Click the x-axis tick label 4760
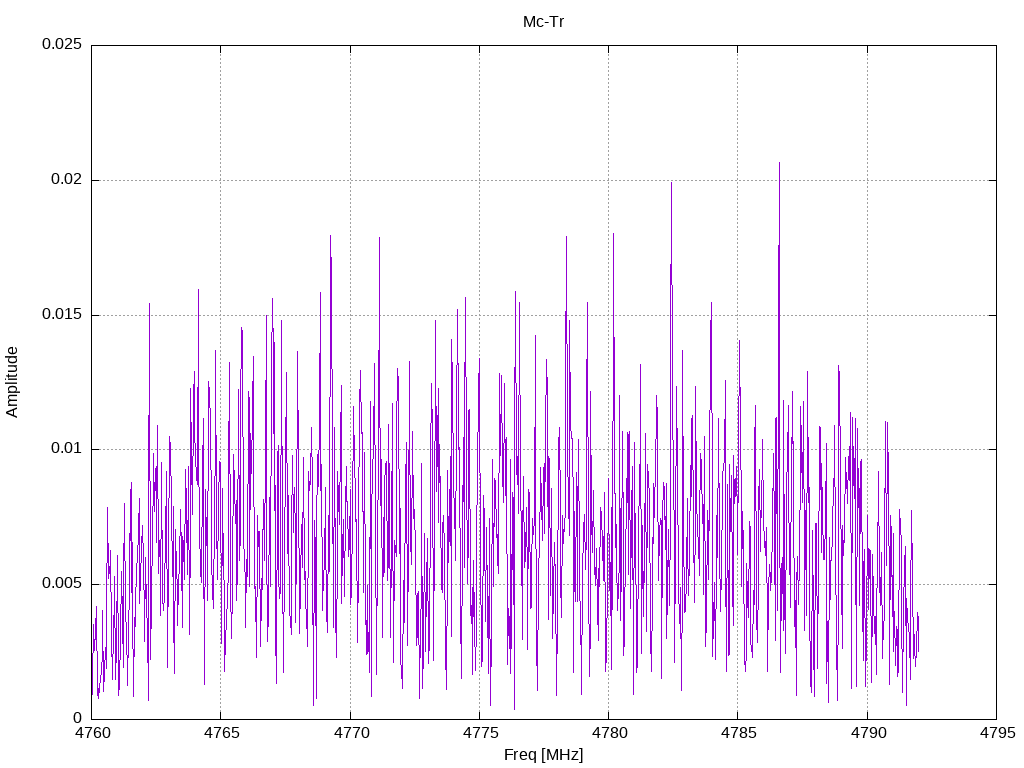1024x768 pixels. coord(92,733)
